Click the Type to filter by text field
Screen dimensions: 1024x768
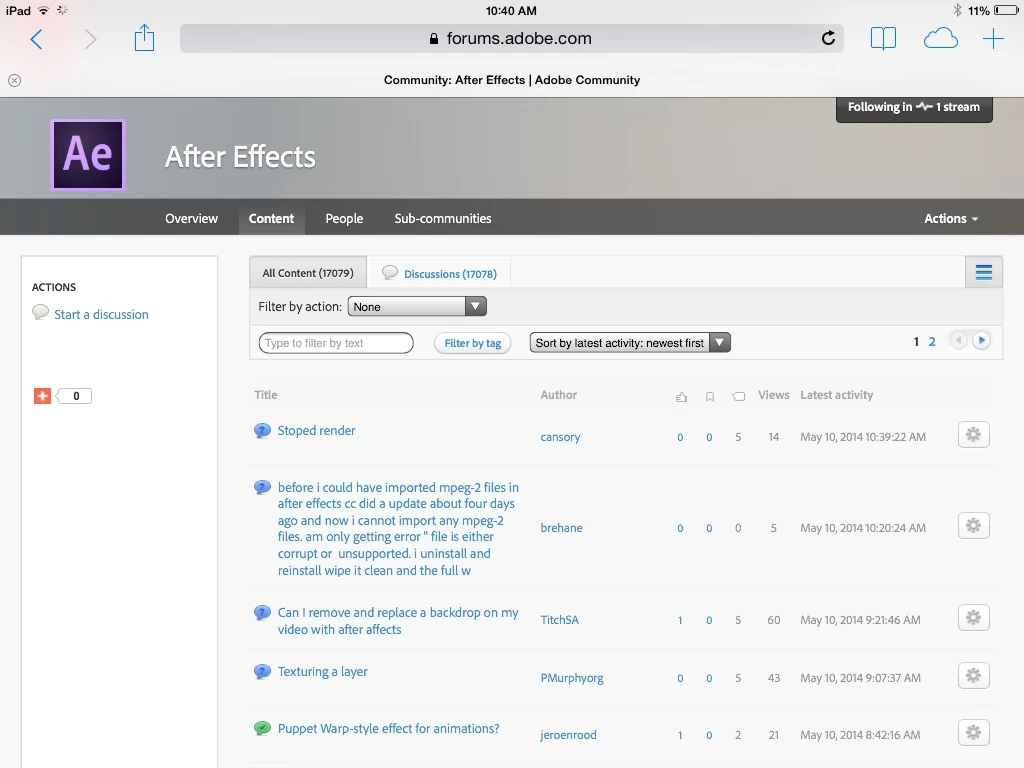click(x=336, y=343)
